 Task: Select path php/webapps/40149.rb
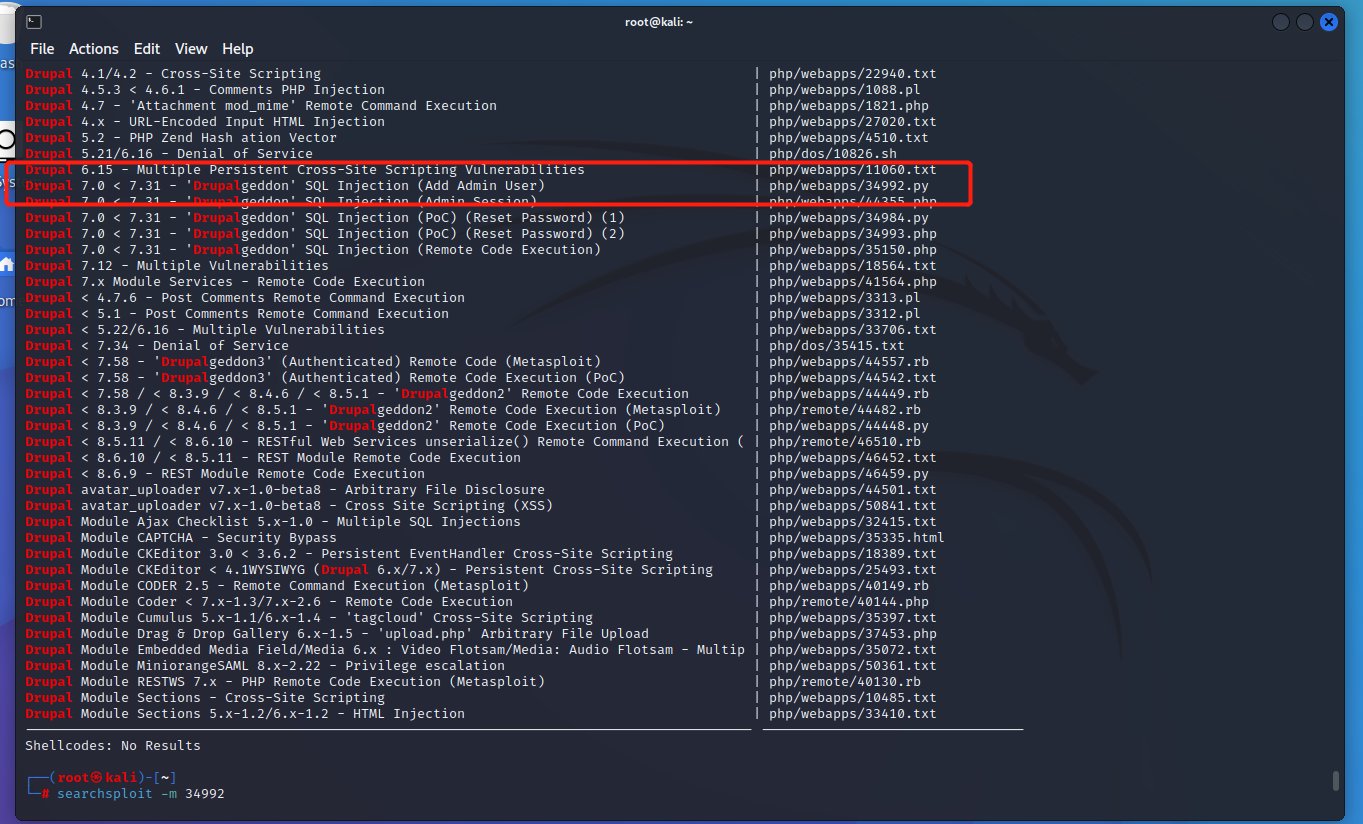[849, 586]
